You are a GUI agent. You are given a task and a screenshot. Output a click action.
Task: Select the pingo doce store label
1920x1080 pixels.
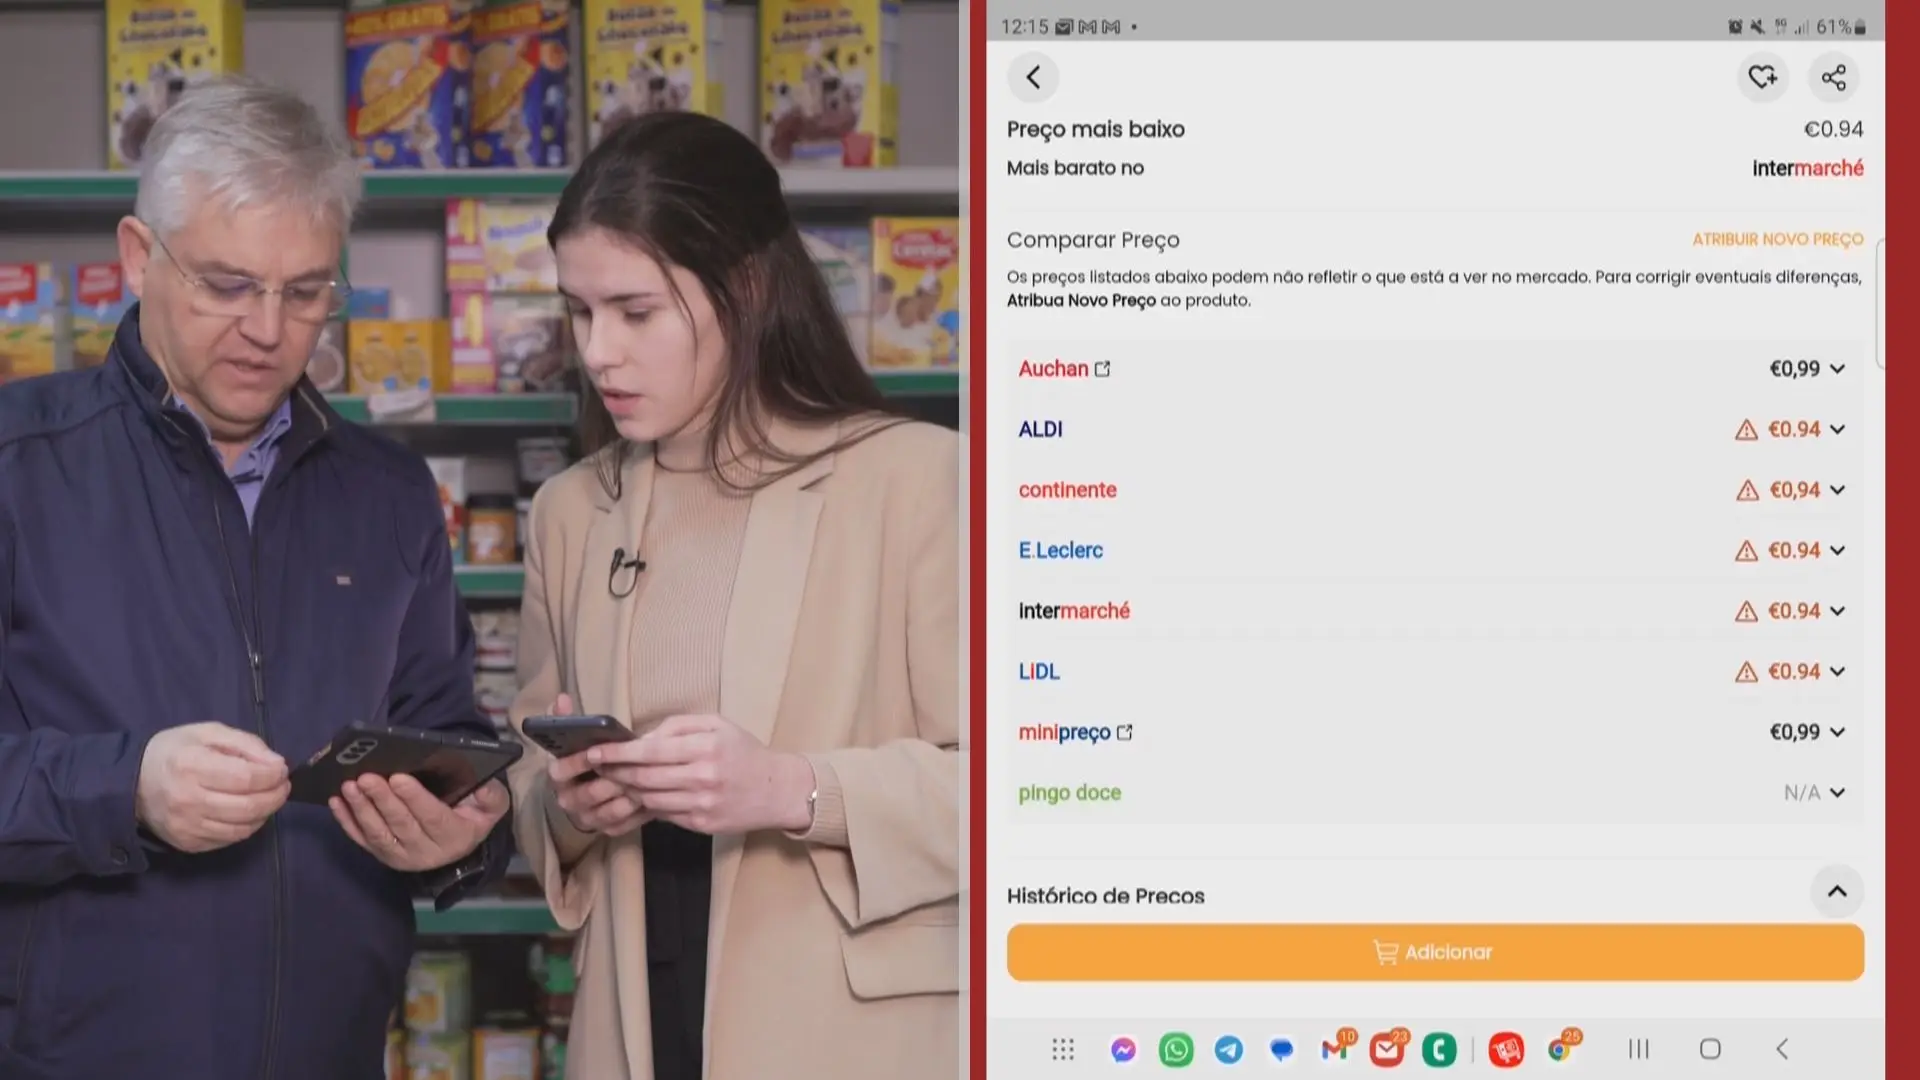tap(1069, 794)
